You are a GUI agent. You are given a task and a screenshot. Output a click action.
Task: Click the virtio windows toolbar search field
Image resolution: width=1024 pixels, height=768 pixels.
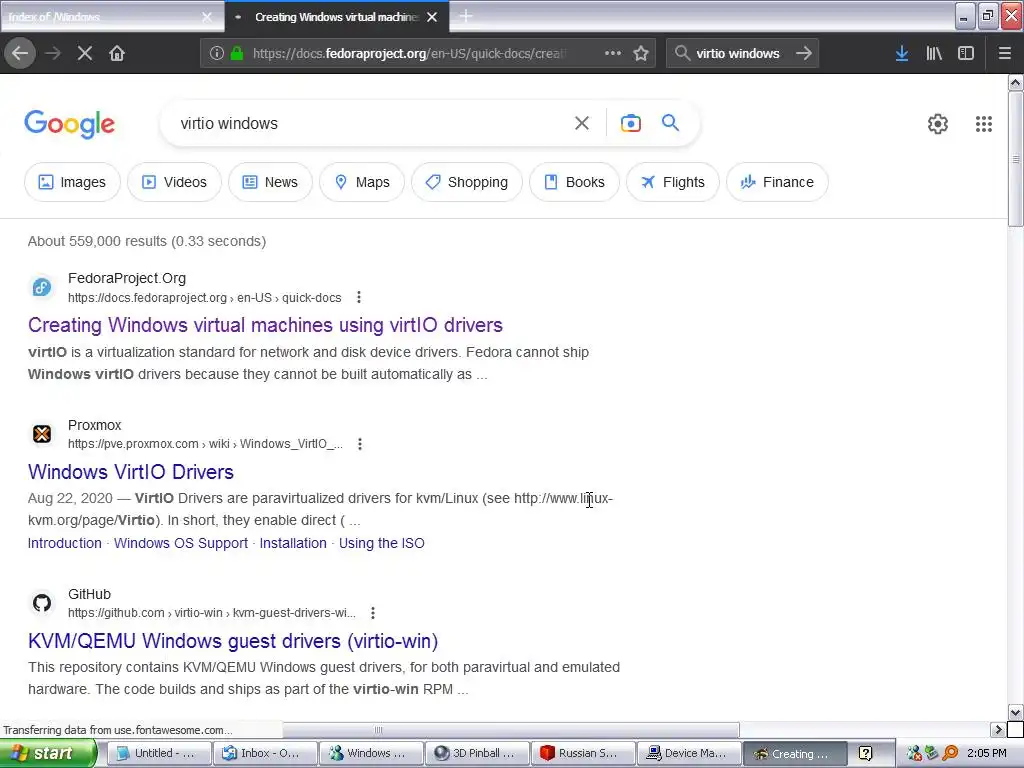click(x=738, y=53)
